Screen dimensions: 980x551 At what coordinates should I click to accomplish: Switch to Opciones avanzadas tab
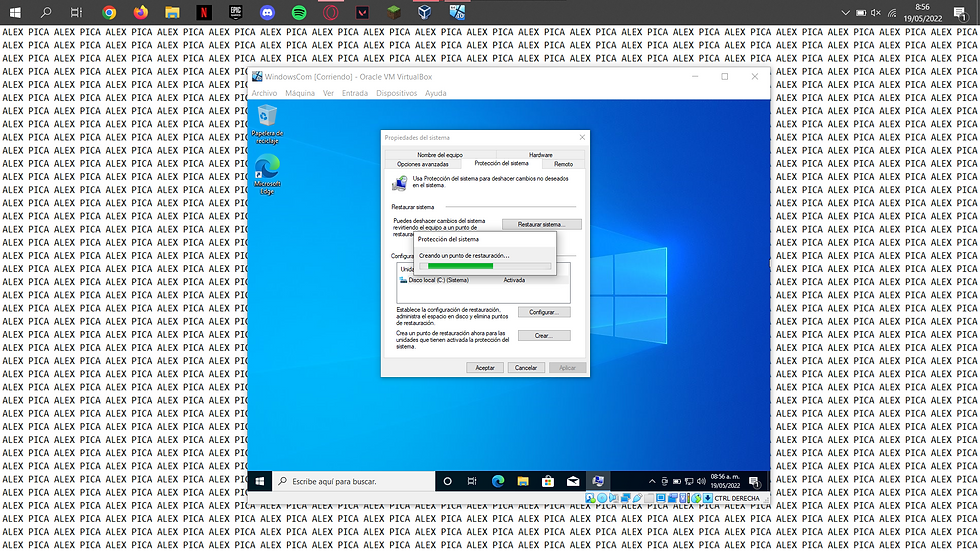point(422,164)
